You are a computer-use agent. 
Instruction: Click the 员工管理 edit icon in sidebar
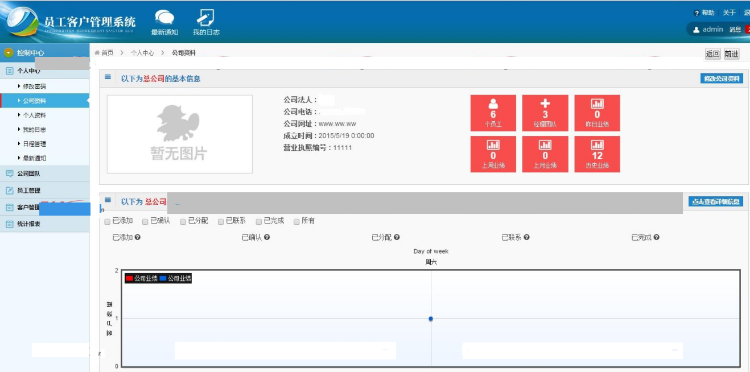[x=10, y=190]
